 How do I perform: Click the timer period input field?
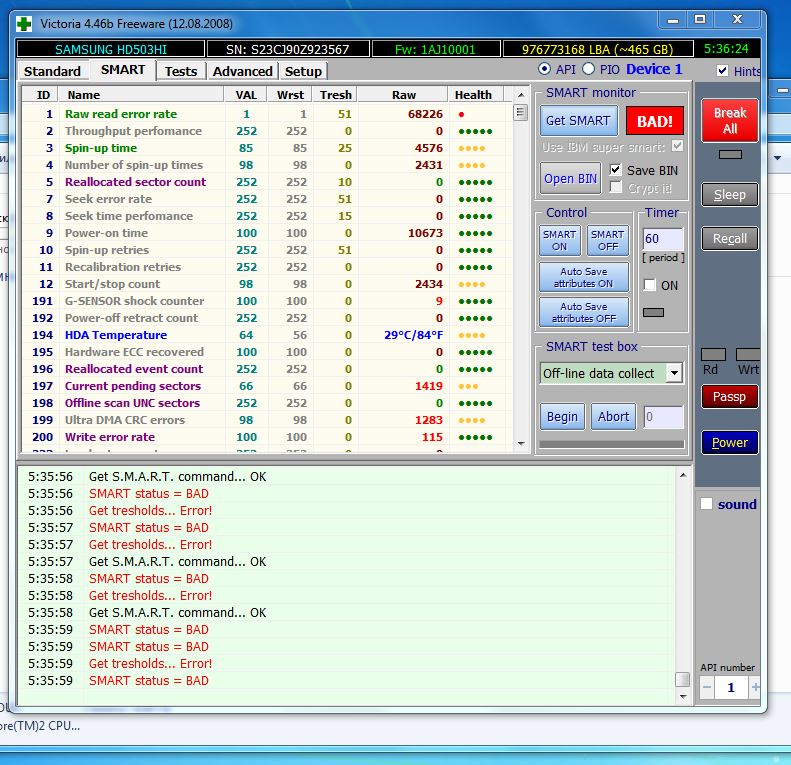pyautogui.click(x=663, y=239)
